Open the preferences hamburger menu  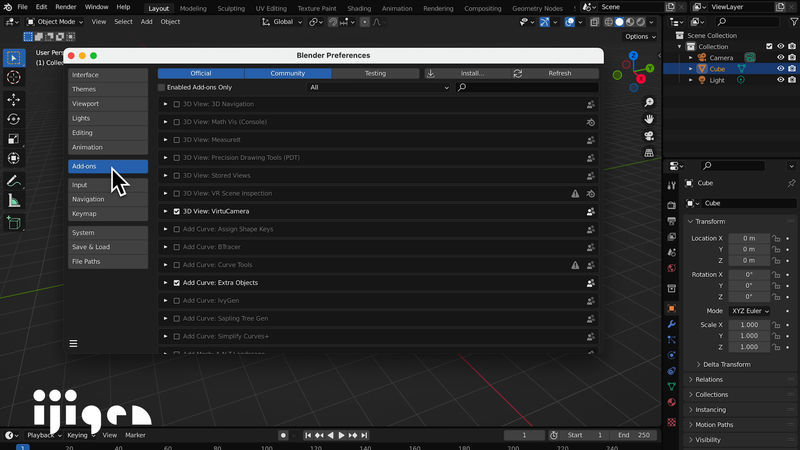point(73,343)
